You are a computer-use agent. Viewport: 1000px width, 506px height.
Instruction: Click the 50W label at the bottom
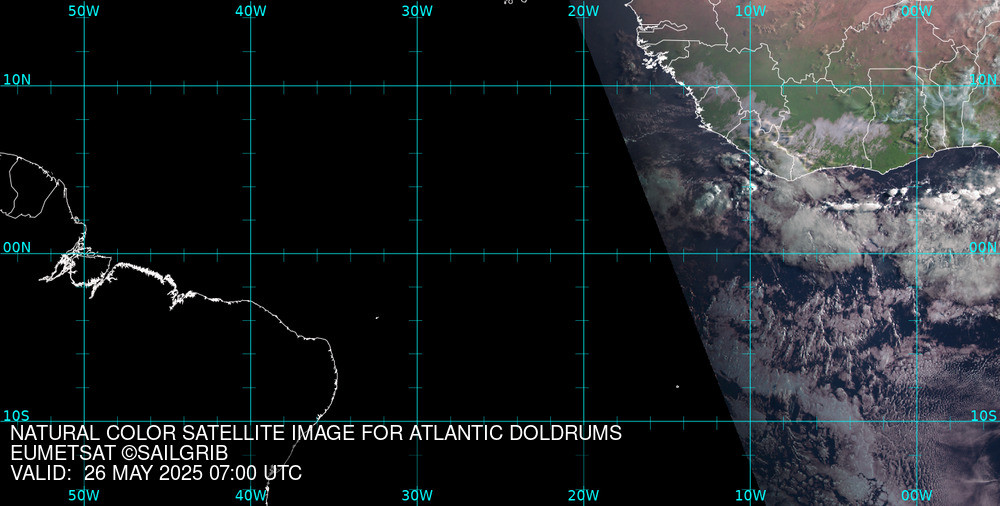[84, 496]
